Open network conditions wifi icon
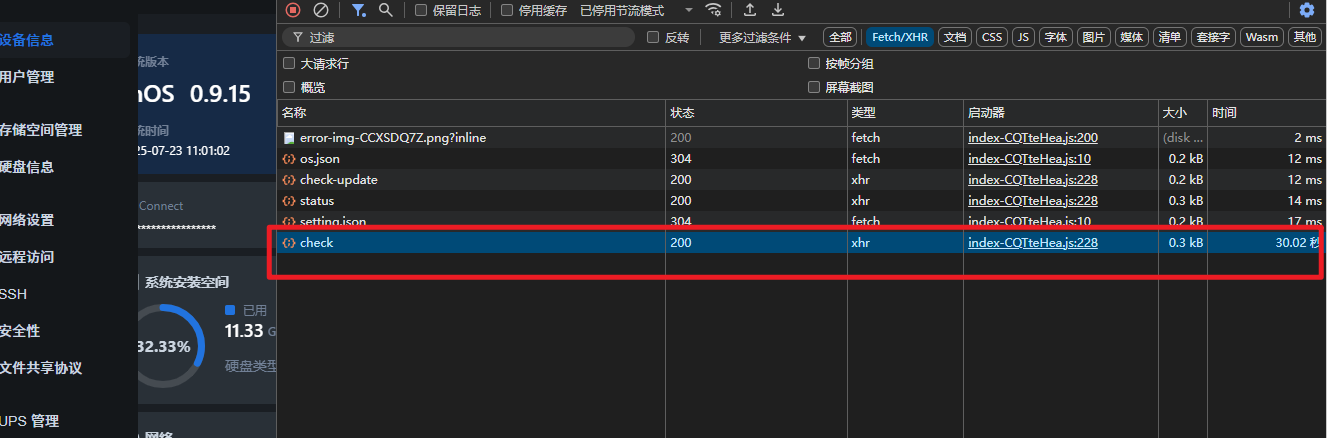This screenshot has height=438, width=1327. tap(713, 10)
